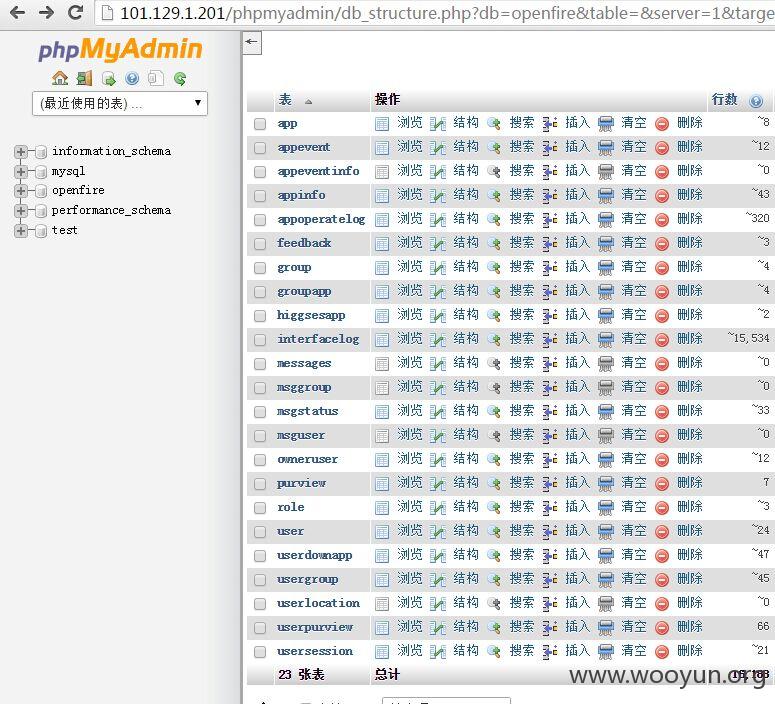Viewport: 775px width, 704px height.
Task: Select the openfire database in tree
Action: coord(78,190)
